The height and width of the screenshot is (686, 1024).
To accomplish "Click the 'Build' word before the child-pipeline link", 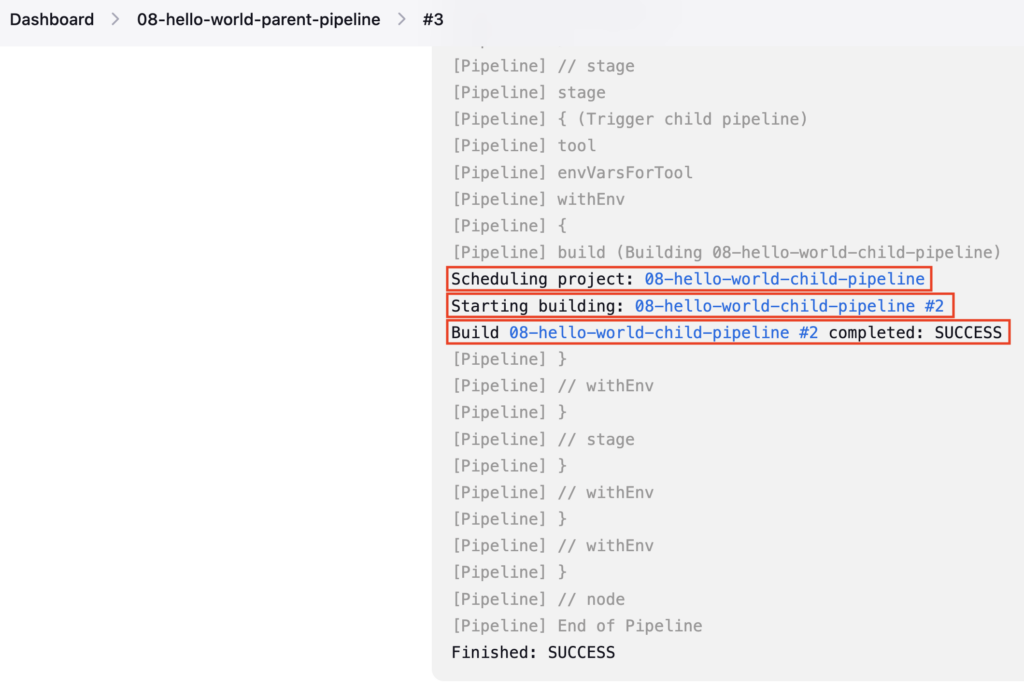I will (x=475, y=333).
